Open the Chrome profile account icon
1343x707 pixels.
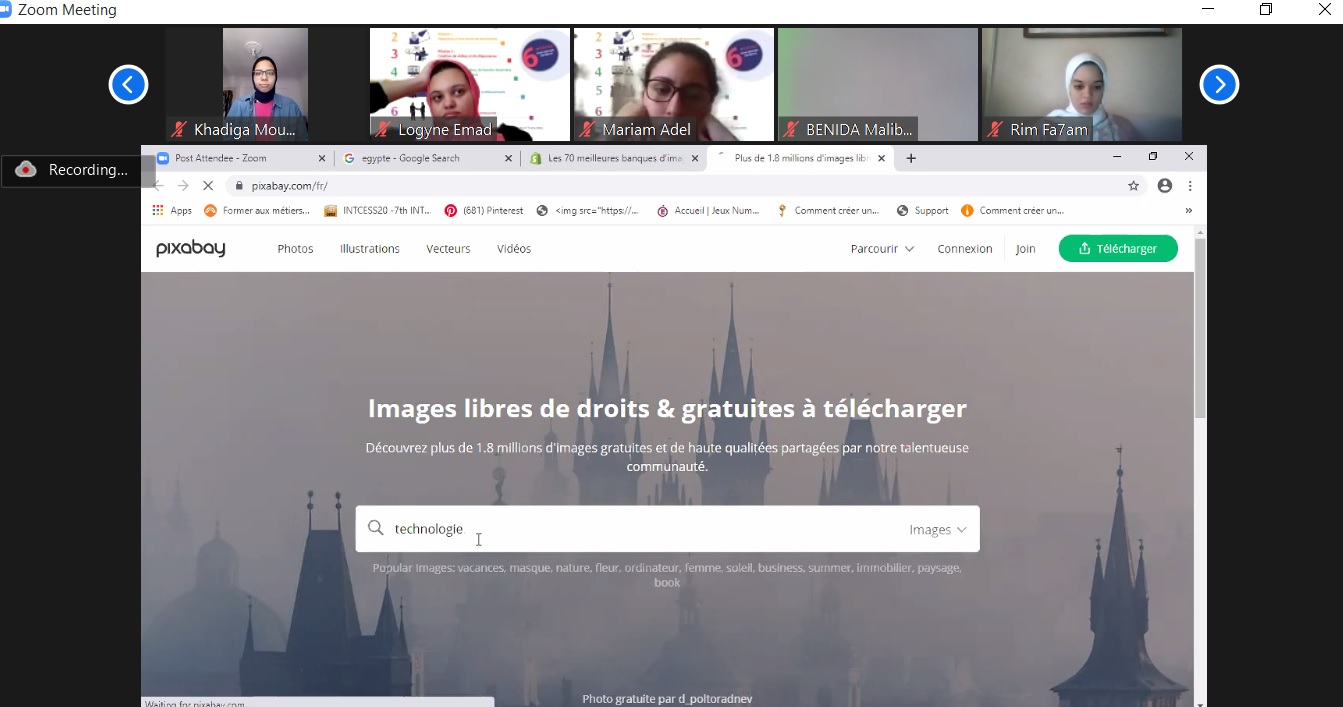[x=1164, y=186]
